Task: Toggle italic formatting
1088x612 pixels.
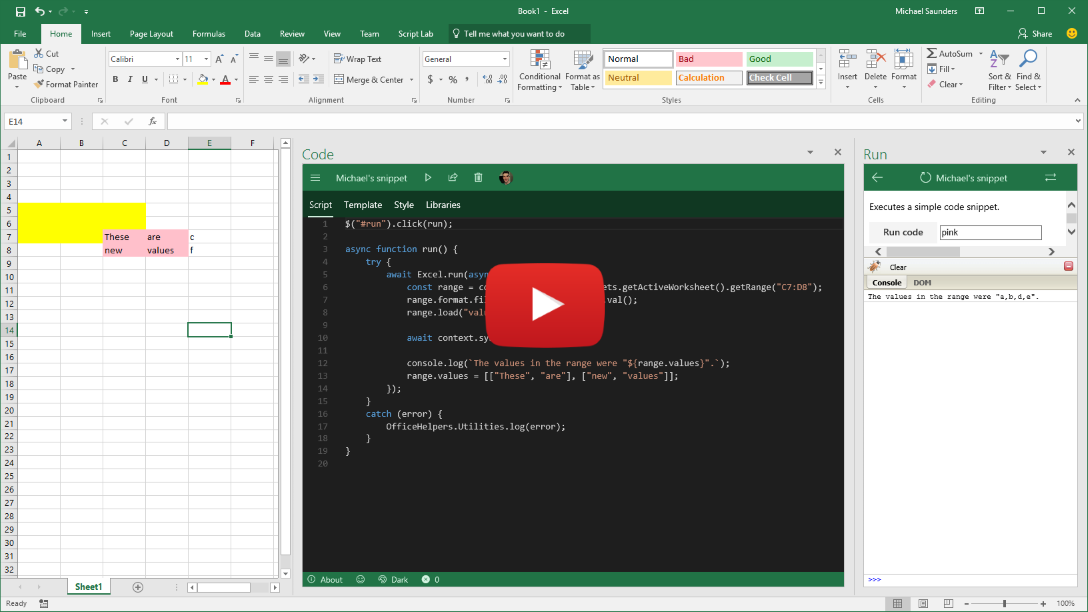Action: coord(130,80)
